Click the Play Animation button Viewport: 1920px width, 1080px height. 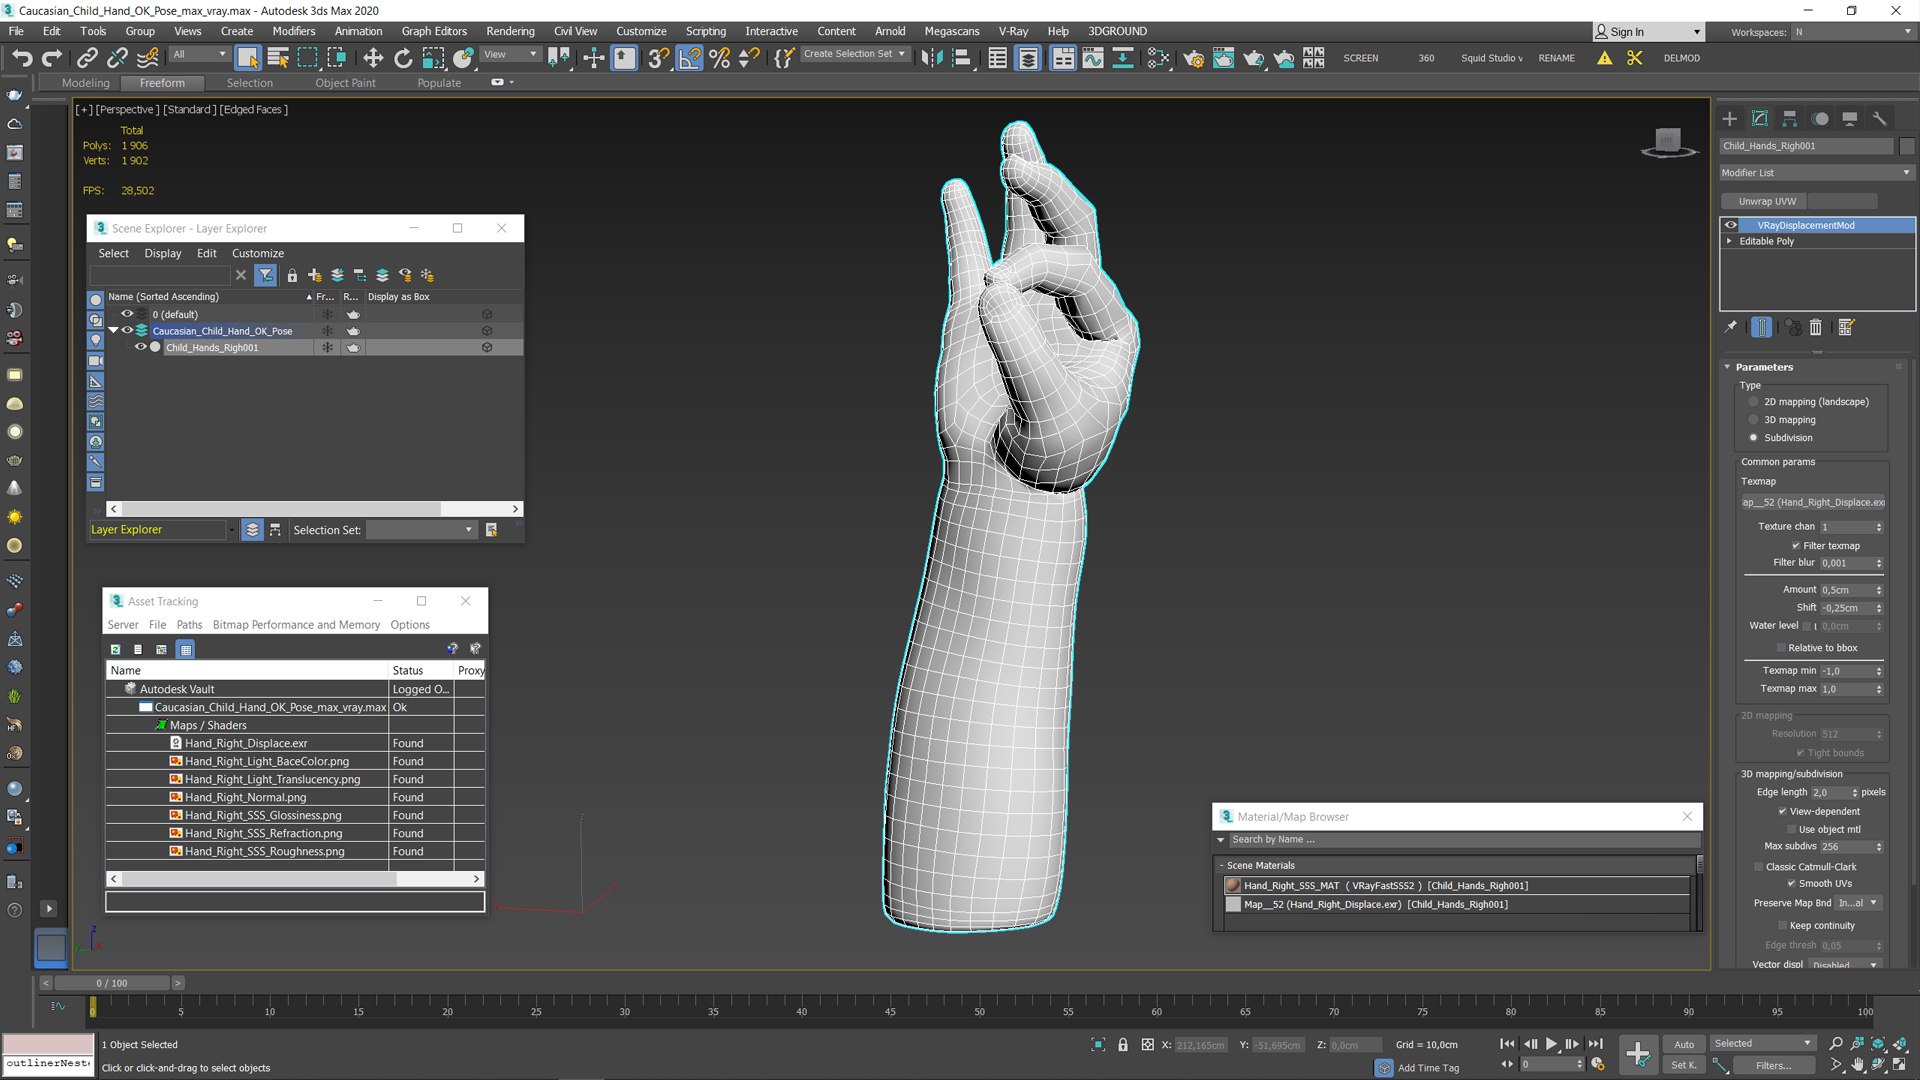pos(1552,1044)
